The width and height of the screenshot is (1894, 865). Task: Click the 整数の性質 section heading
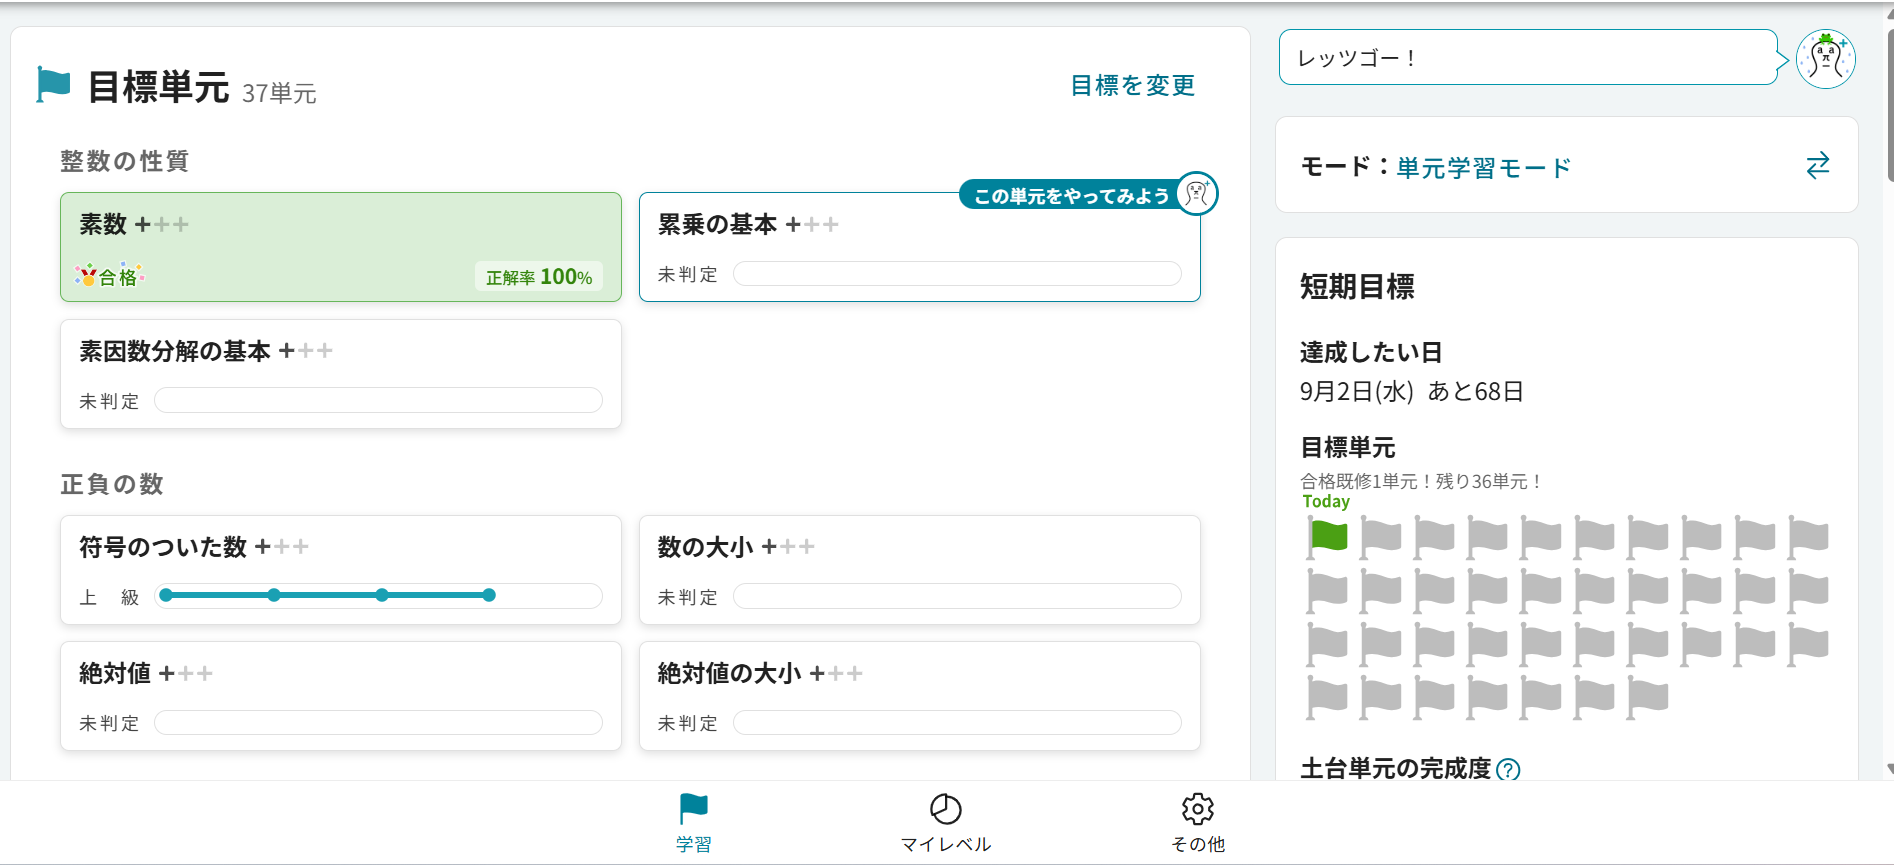124,161
